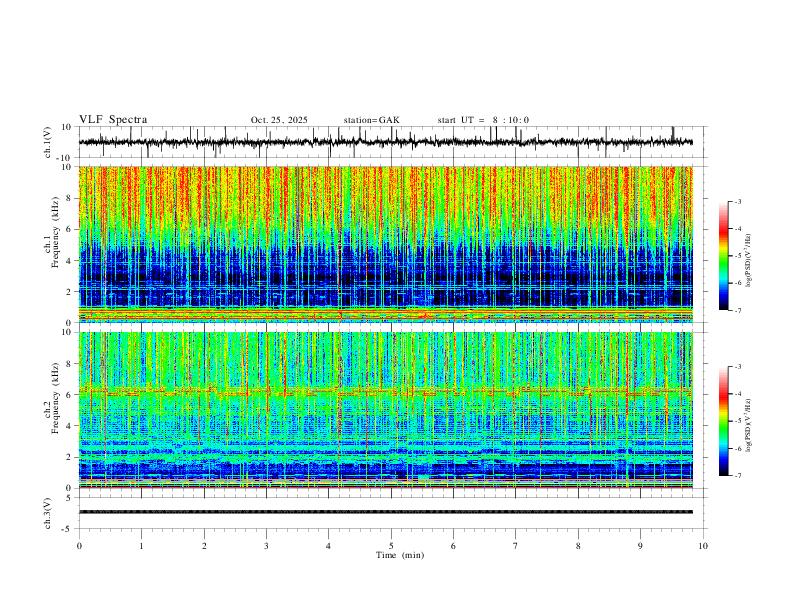
Task: Click the ch.1 voltage waveform trace
Action: pyautogui.click(x=386, y=142)
